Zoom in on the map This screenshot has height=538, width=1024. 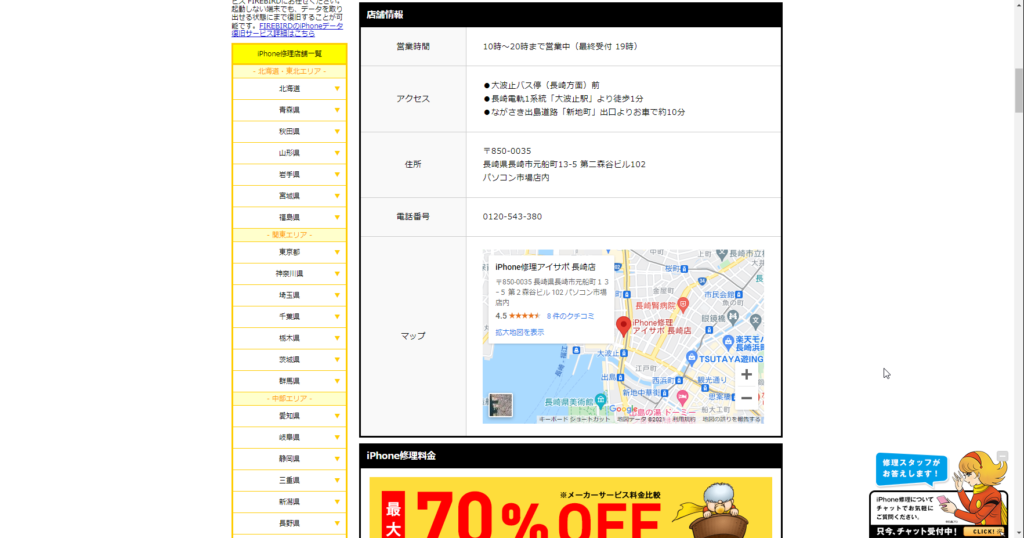click(746, 375)
